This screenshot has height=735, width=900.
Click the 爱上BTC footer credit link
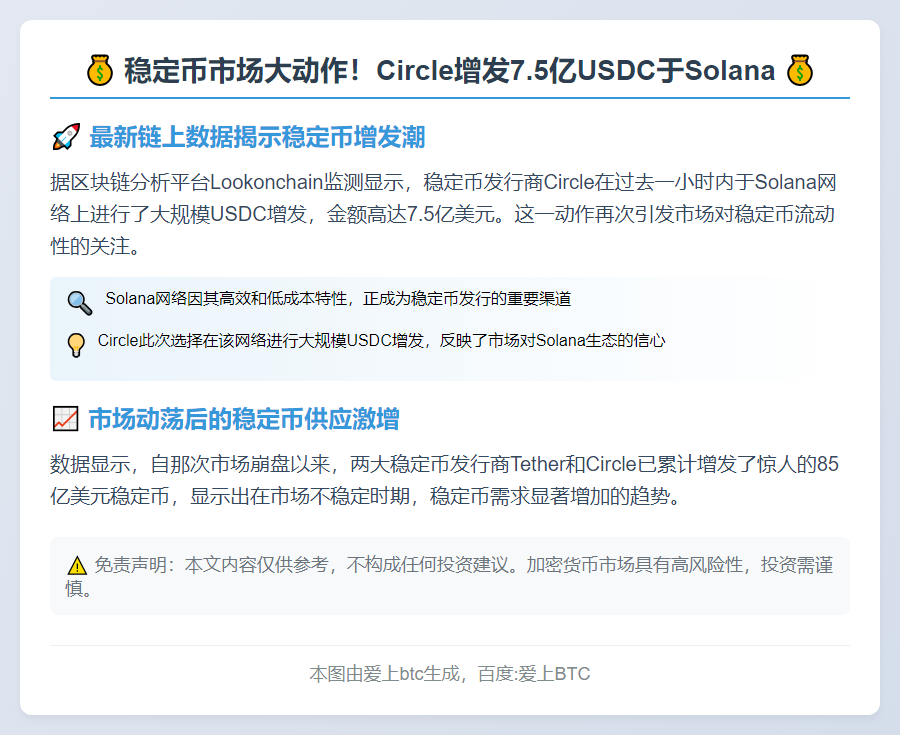point(562,674)
